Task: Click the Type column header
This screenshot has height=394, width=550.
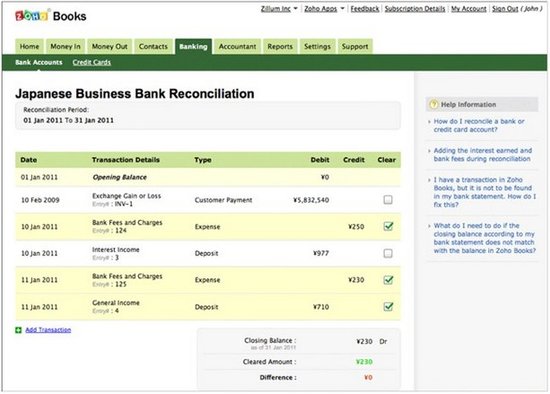Action: [x=203, y=160]
